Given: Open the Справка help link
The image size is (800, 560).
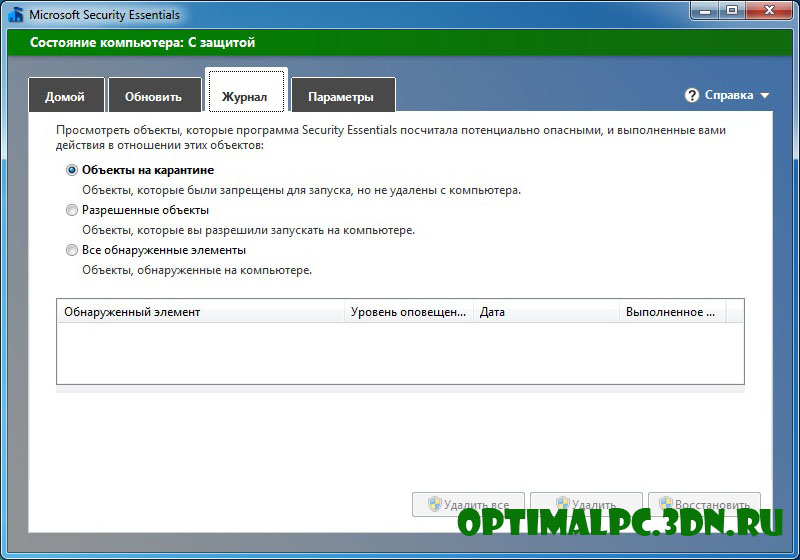Looking at the screenshot, I should [x=729, y=95].
